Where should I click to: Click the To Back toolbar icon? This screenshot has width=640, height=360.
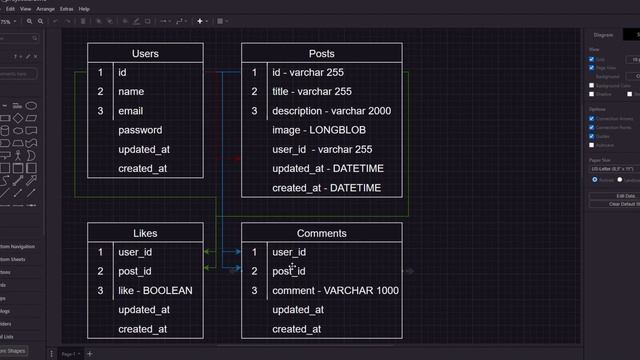click(110, 21)
